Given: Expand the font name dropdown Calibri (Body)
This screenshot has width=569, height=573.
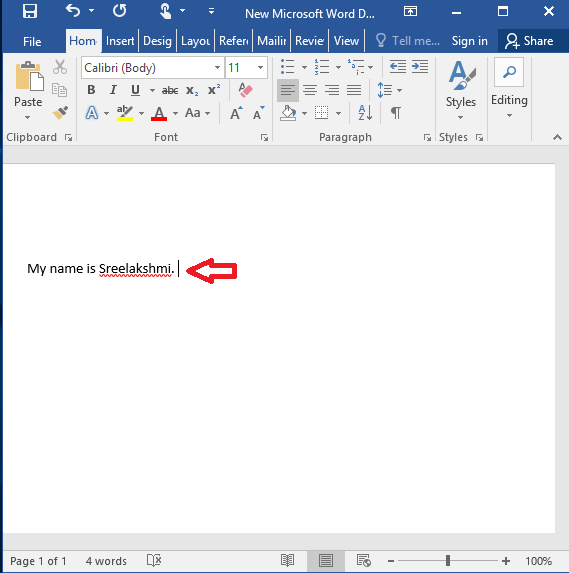Looking at the screenshot, I should pos(217,68).
